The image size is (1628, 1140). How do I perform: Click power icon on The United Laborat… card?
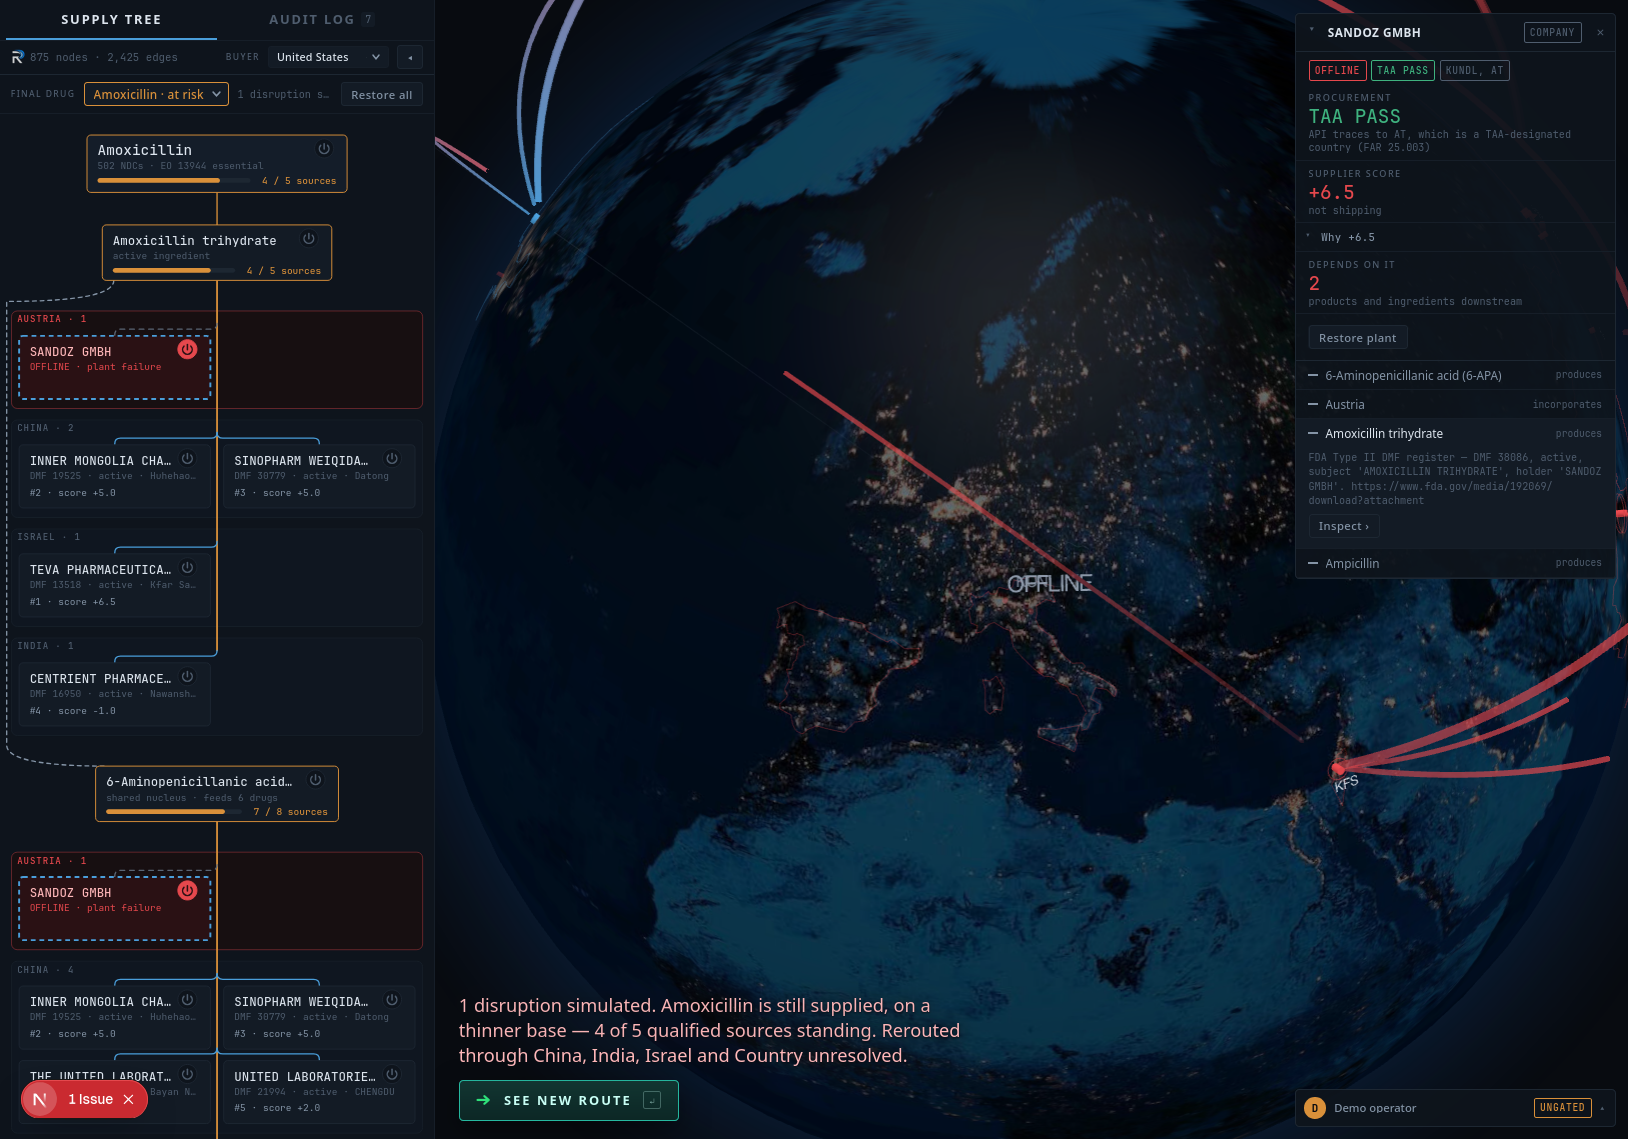click(187, 1075)
